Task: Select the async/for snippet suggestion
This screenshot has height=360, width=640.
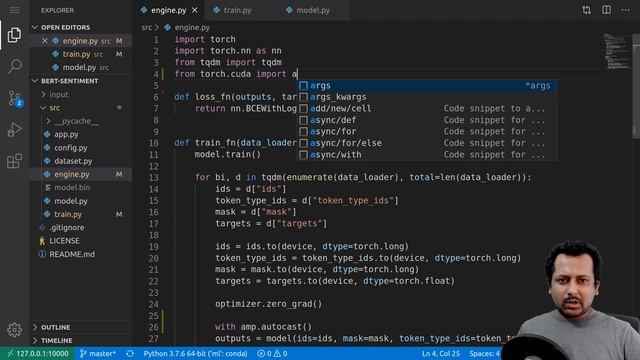Action: coord(427,131)
